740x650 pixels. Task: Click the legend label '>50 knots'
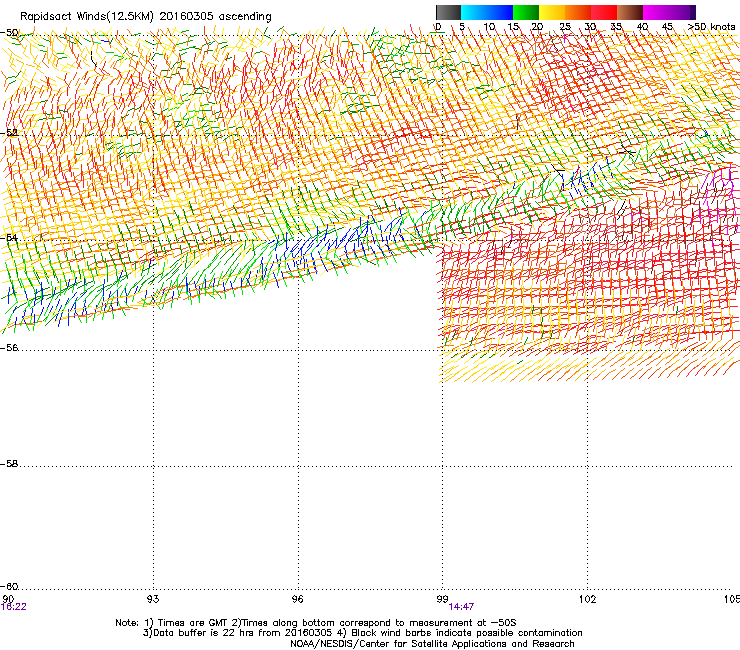click(x=711, y=27)
